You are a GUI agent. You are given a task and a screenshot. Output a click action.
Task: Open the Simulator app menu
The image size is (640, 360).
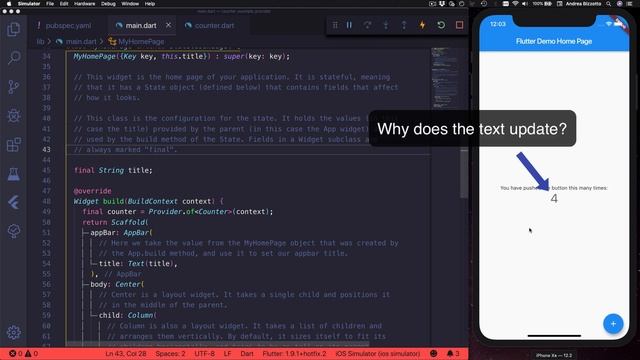tap(29, 4)
